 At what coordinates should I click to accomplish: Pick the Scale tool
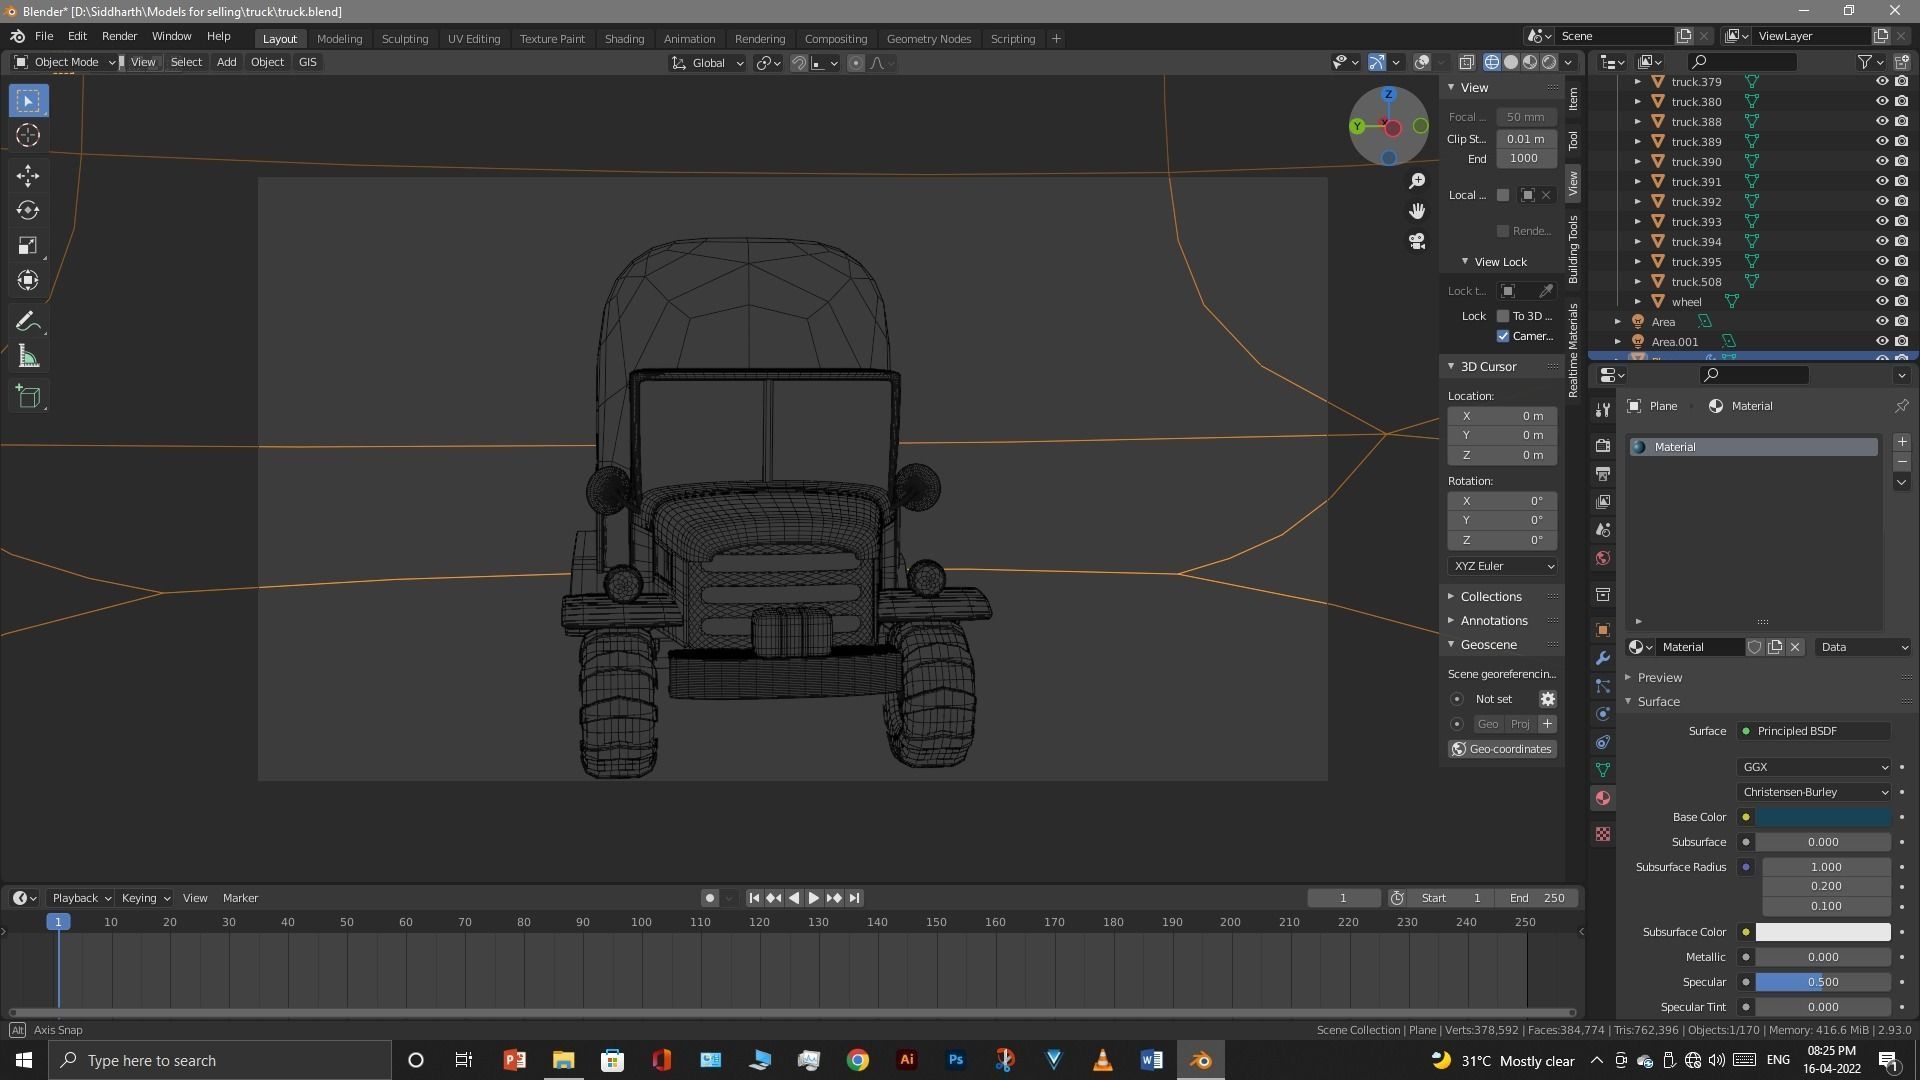coord(28,246)
